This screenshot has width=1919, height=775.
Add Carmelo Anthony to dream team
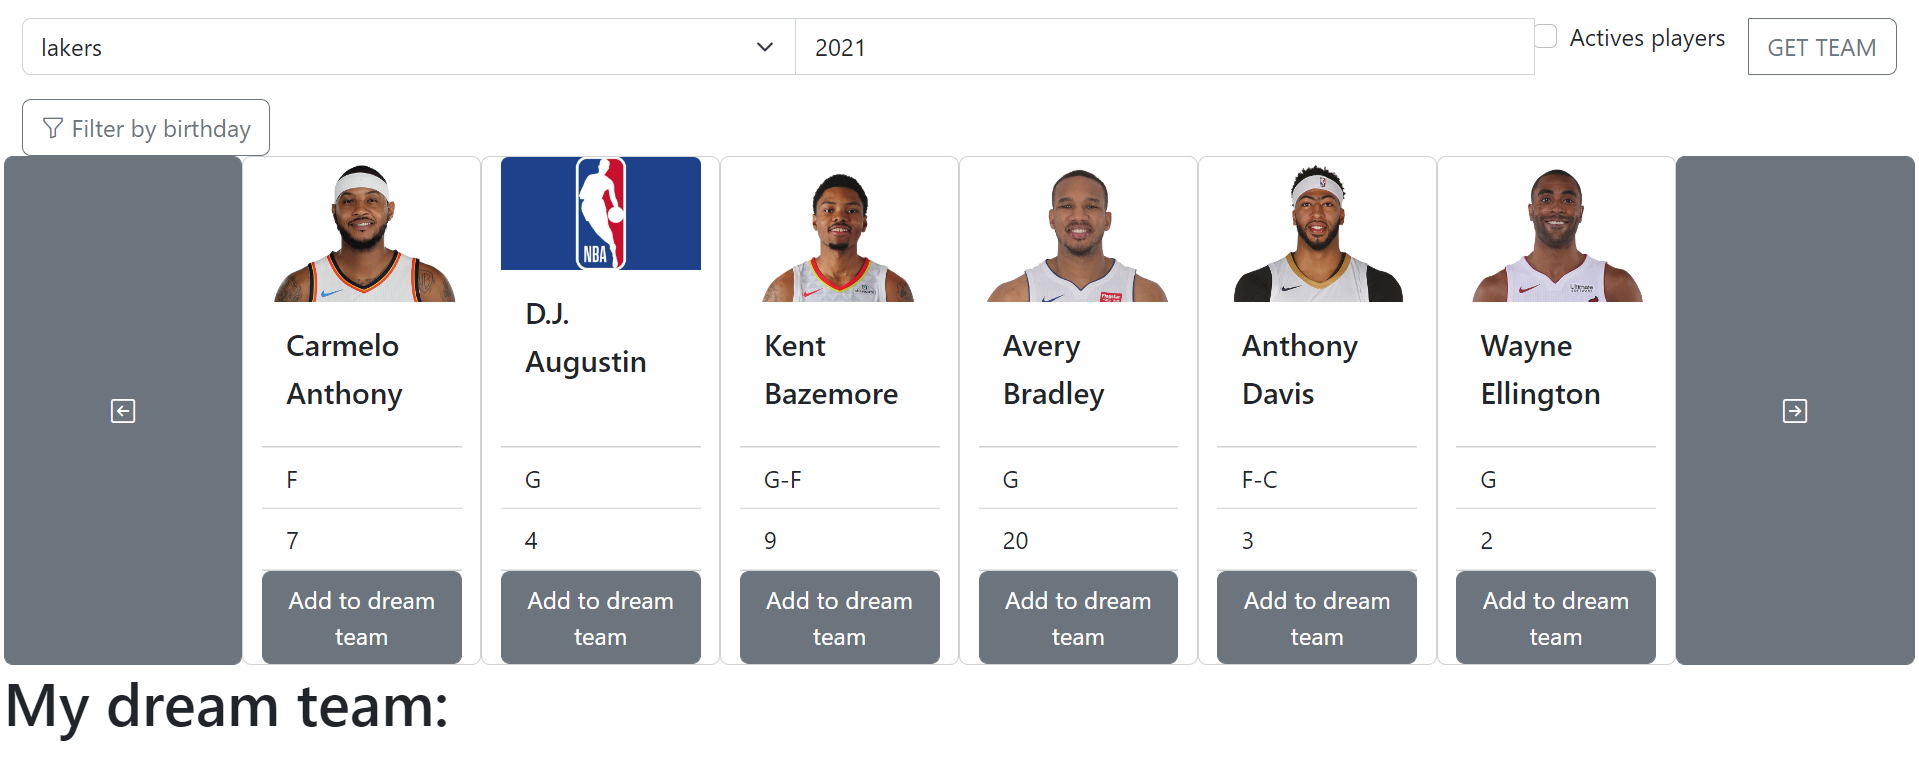point(361,617)
